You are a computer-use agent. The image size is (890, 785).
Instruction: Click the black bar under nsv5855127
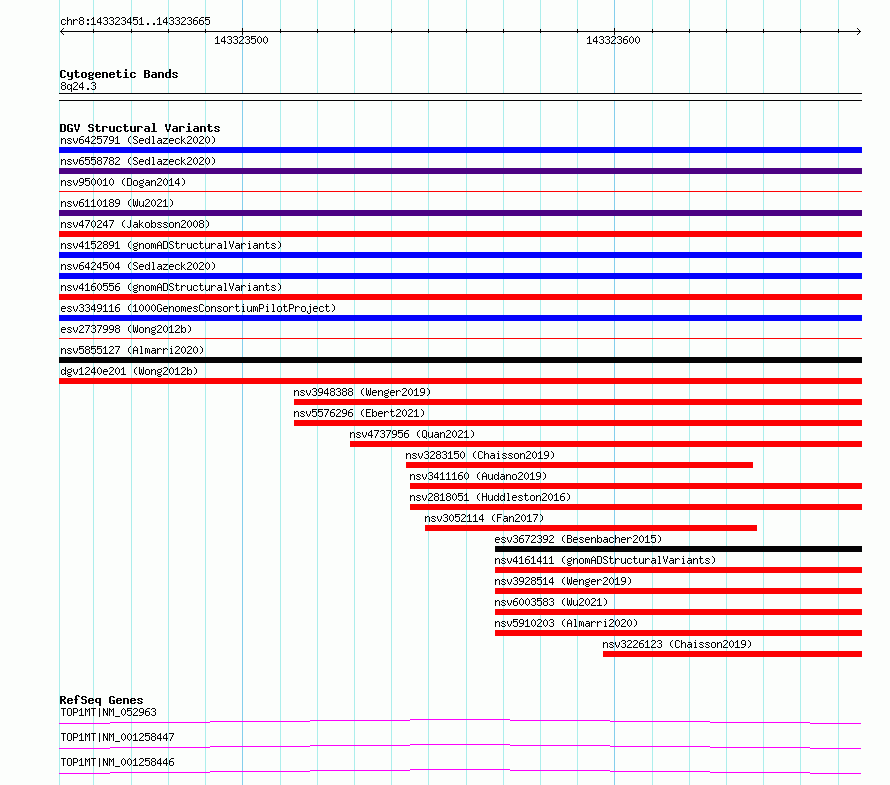click(x=460, y=360)
